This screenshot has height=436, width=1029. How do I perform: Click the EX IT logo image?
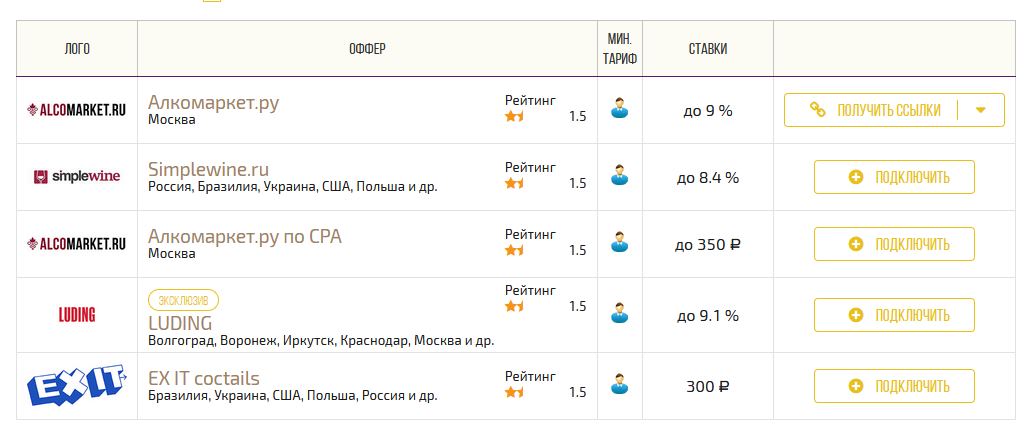[x=76, y=385]
